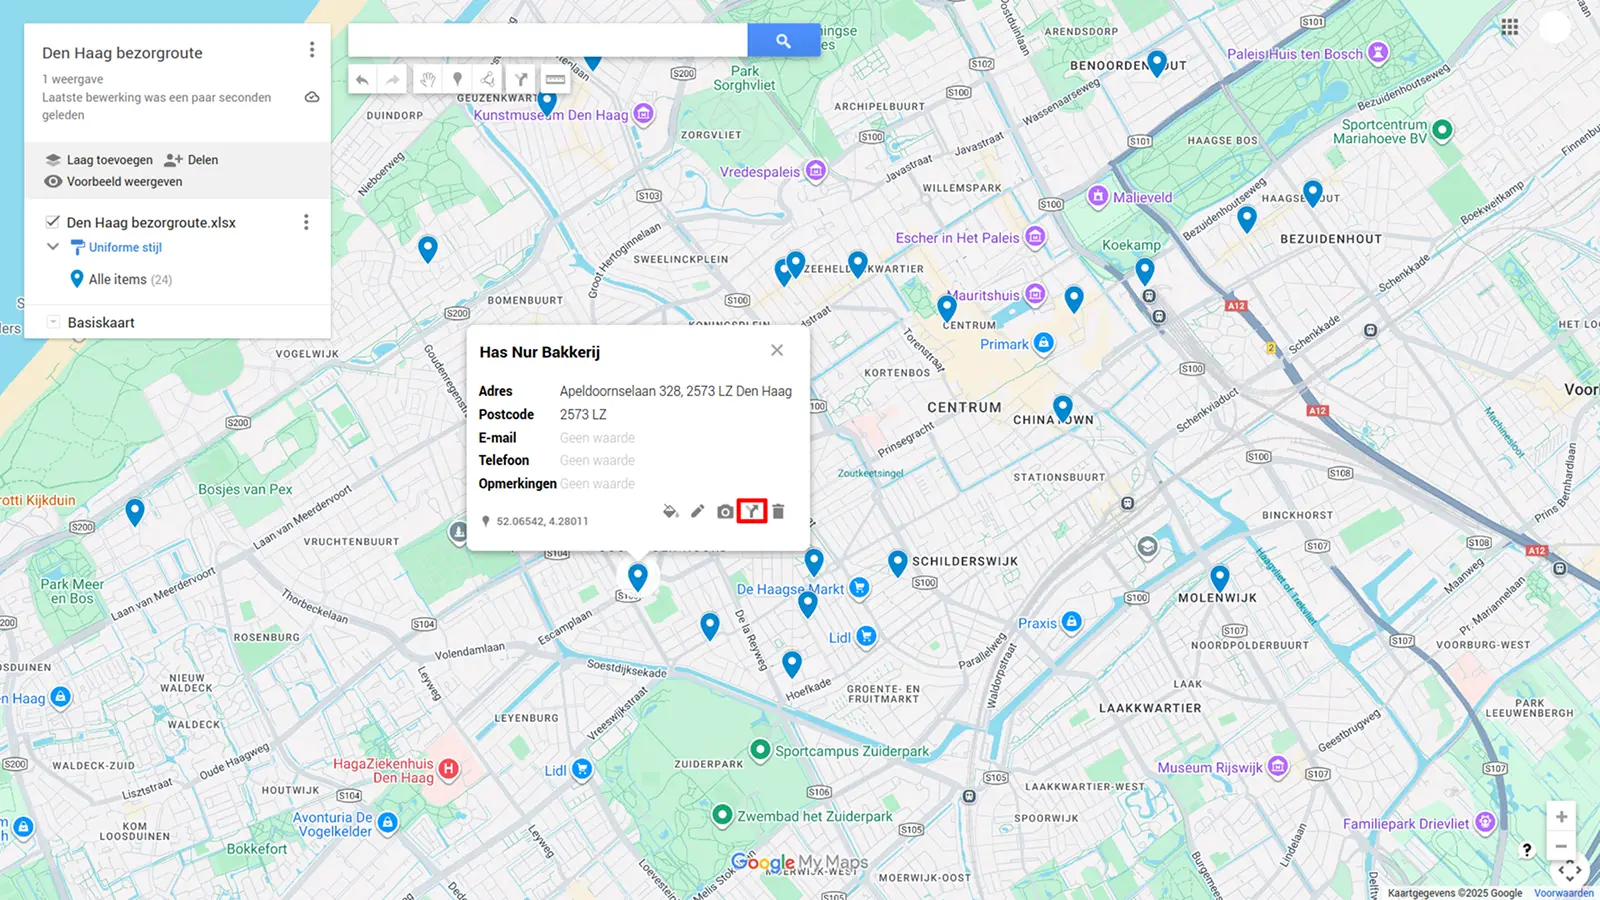Open the three-dot menu next to map title
Viewport: 1600px width, 900px height.
tap(311, 49)
